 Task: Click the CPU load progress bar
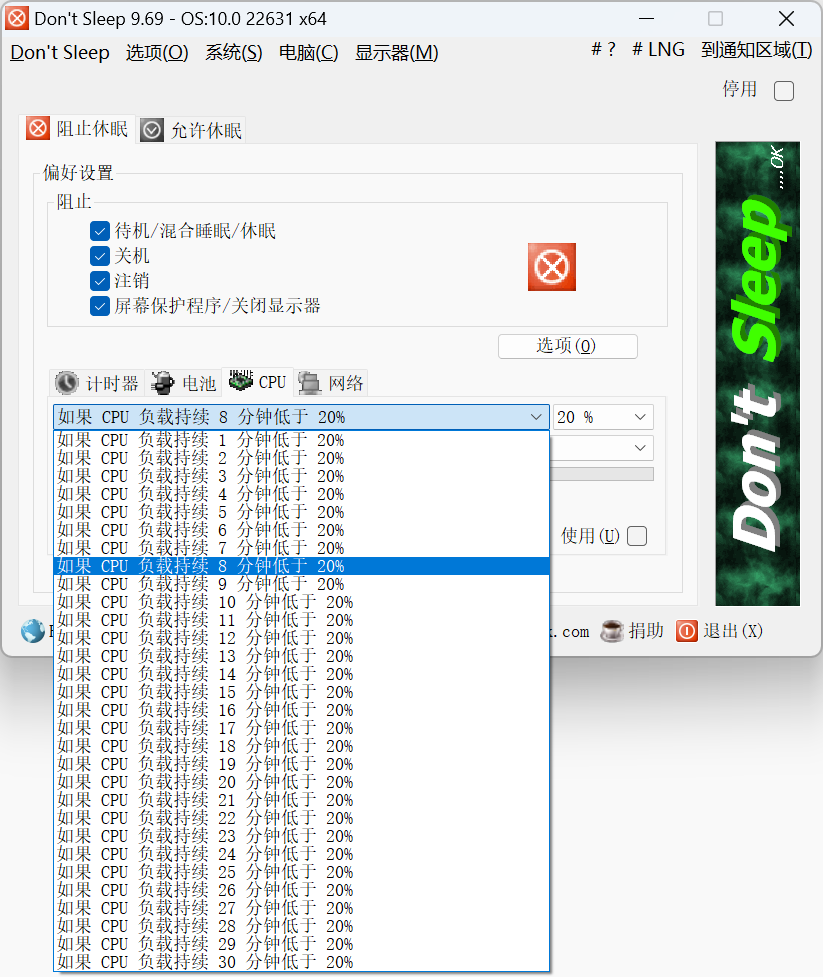click(602, 474)
